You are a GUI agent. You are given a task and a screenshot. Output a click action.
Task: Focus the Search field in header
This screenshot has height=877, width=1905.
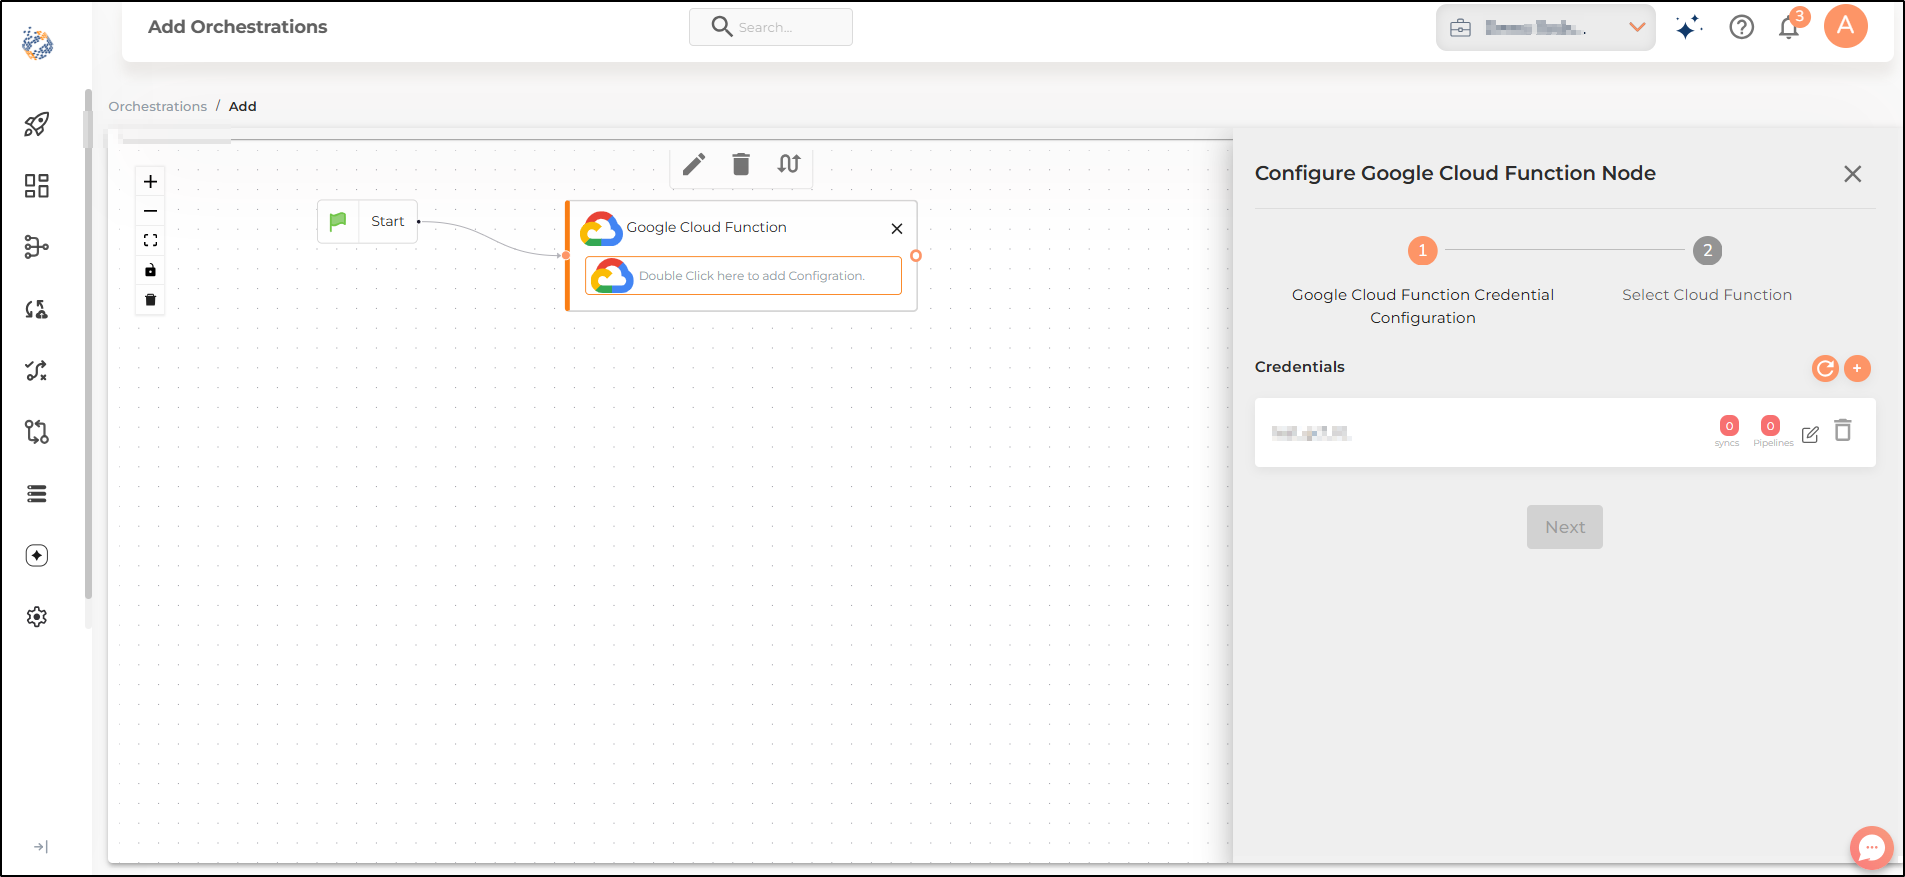771,27
